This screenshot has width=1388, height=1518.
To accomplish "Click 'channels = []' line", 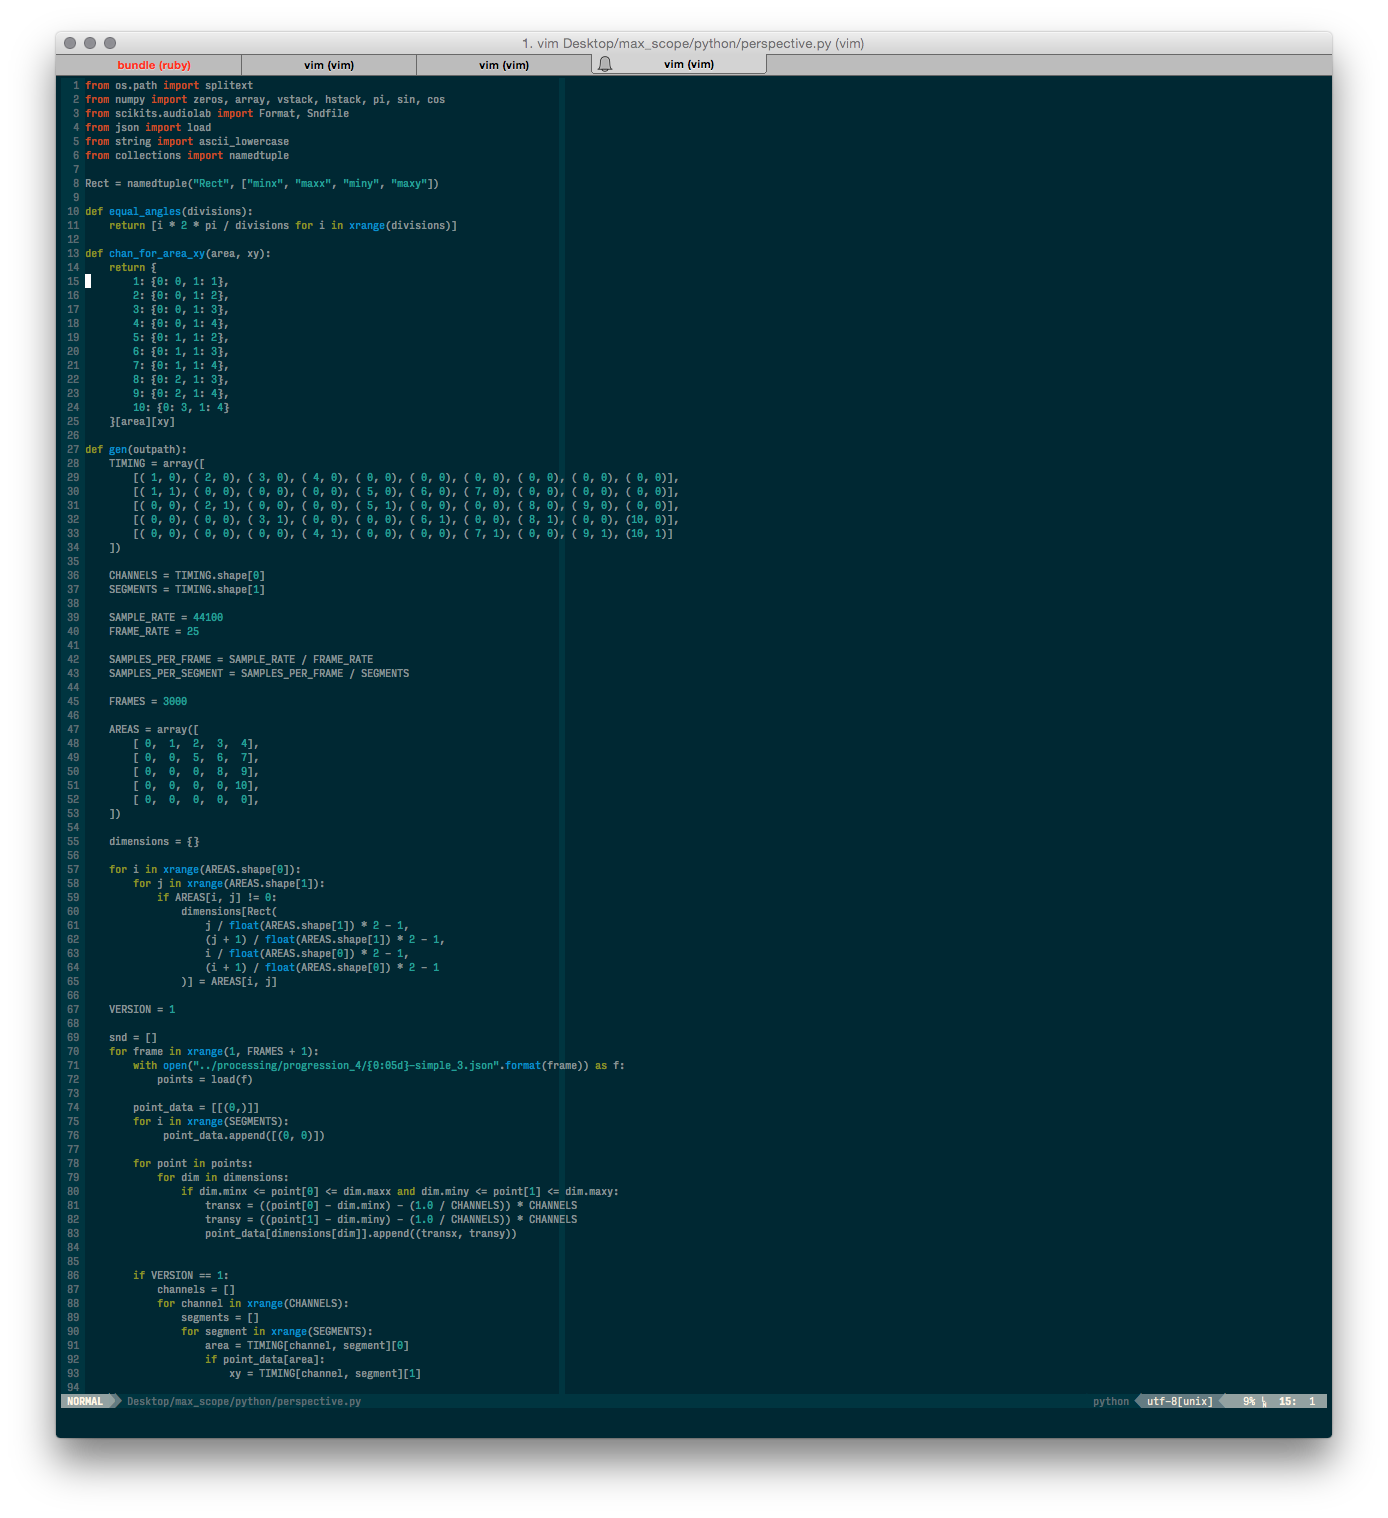I will 196,1290.
